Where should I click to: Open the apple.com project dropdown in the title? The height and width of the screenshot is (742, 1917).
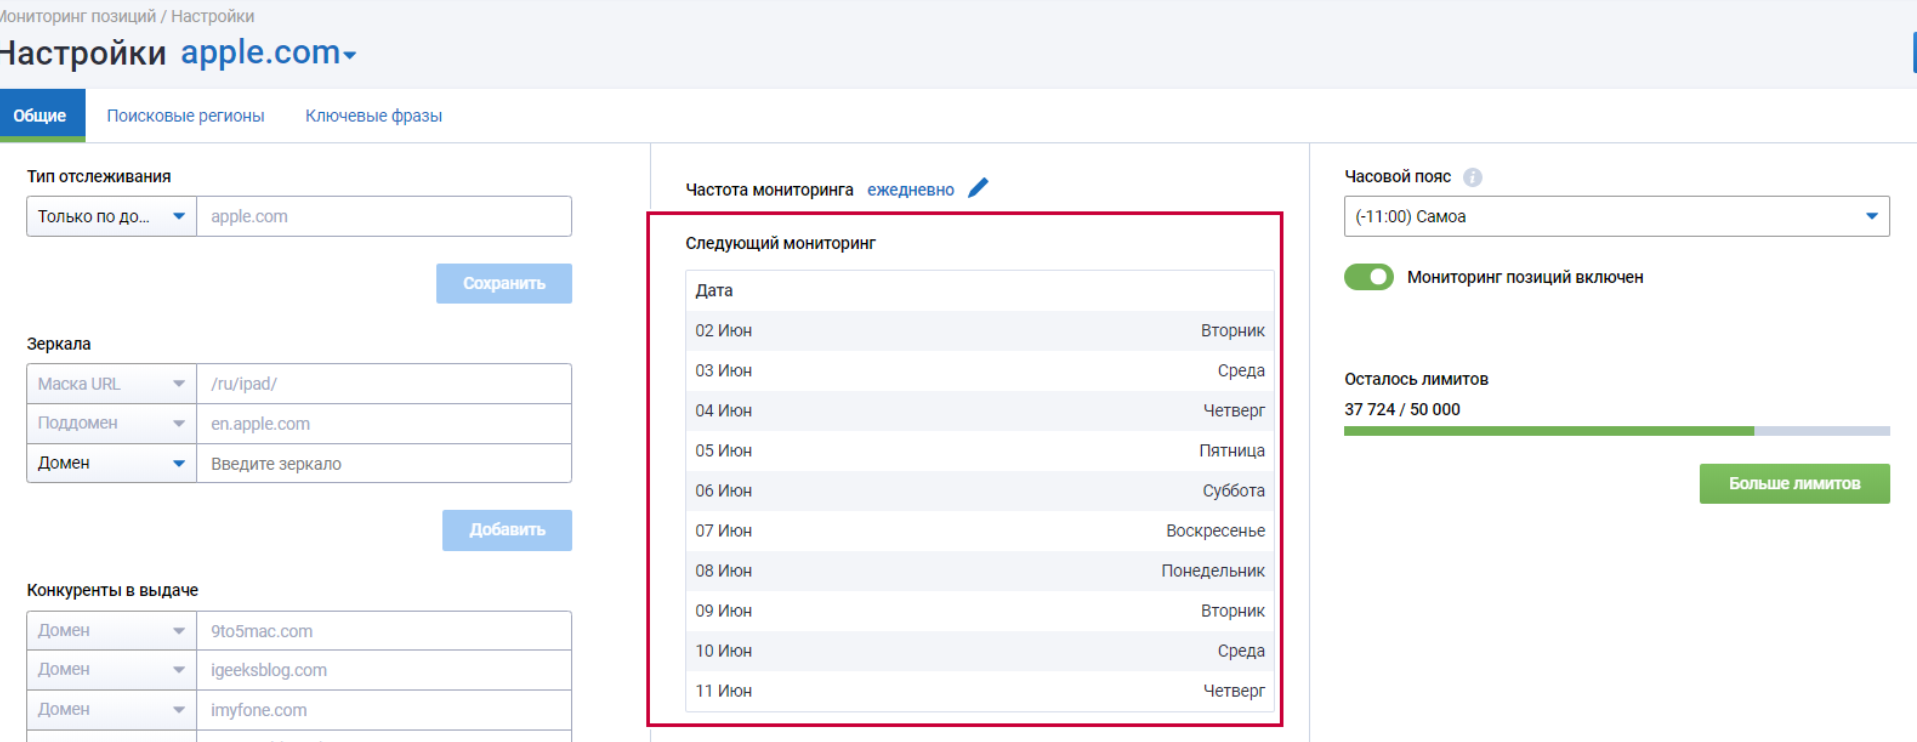[268, 53]
